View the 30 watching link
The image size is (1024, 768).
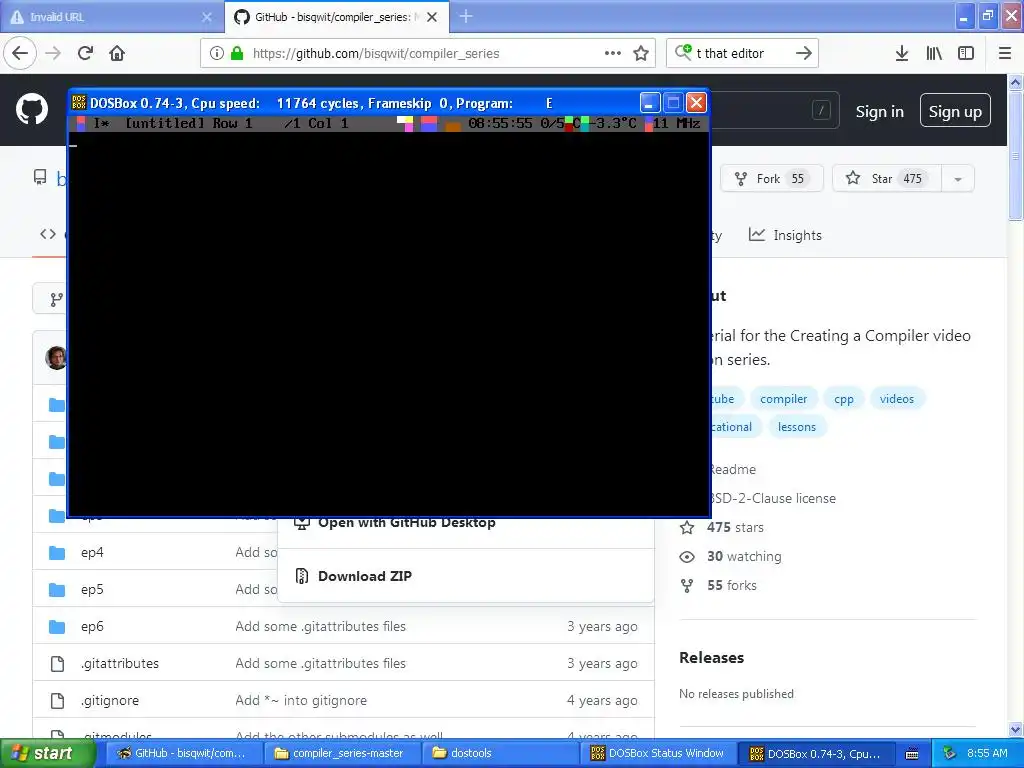click(x=744, y=556)
